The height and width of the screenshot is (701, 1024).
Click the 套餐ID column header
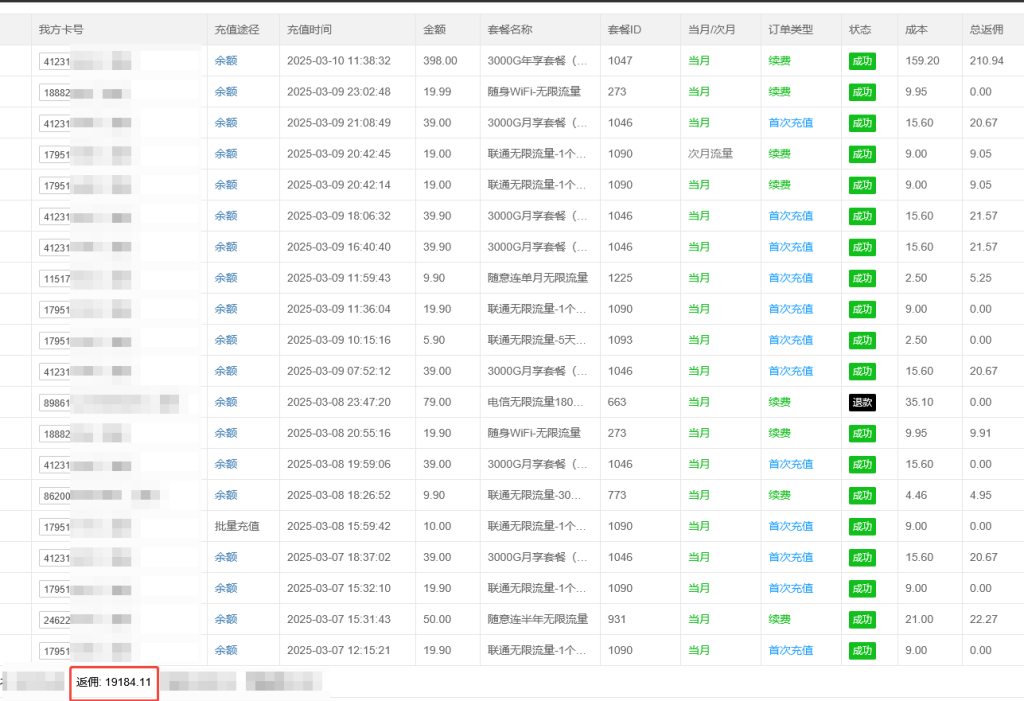click(x=624, y=29)
